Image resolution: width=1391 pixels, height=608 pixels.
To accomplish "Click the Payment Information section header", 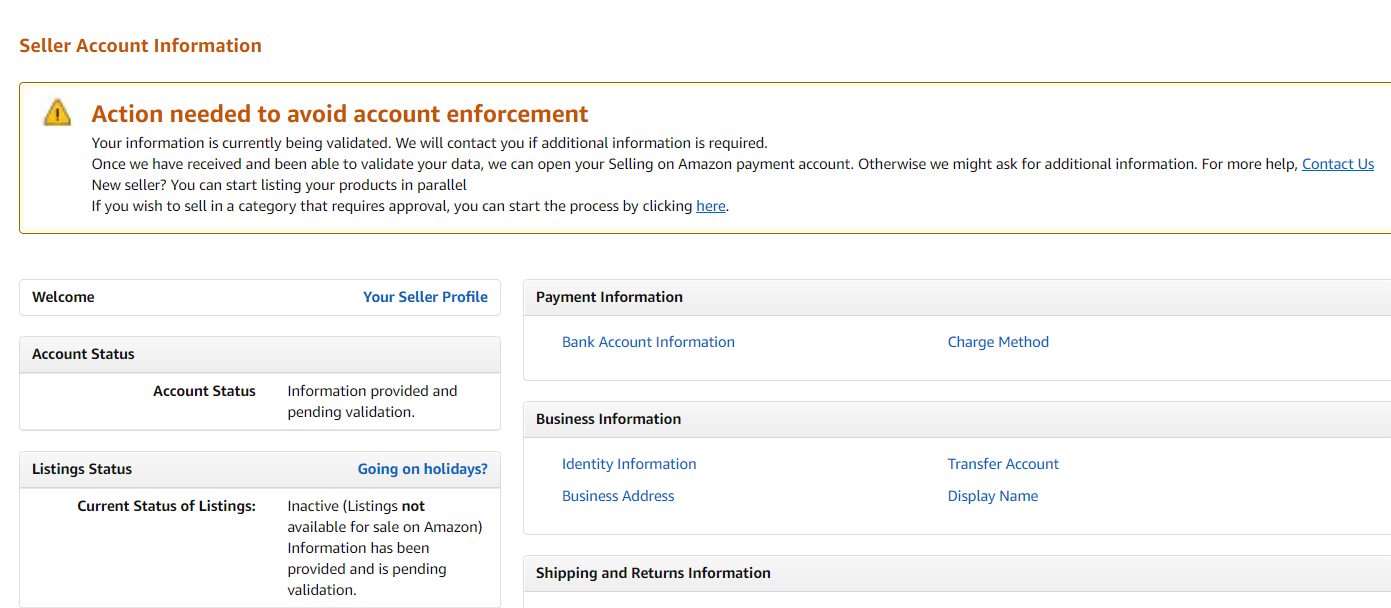I will tap(609, 297).
